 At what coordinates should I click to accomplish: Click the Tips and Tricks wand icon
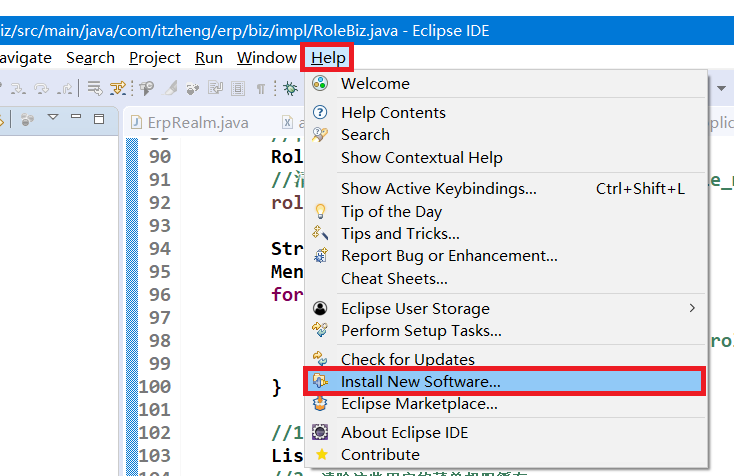click(x=320, y=233)
